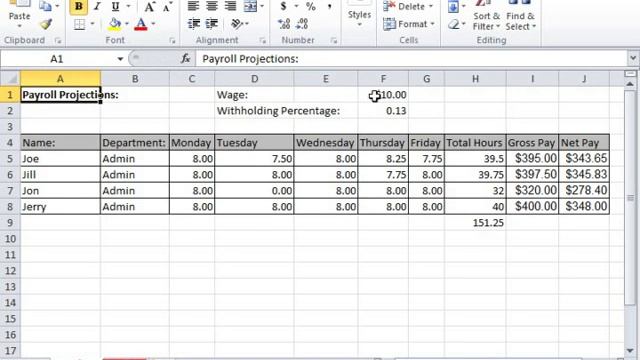Click the Increase Decimal icon
This screenshot has height=360, width=640.
click(x=284, y=24)
